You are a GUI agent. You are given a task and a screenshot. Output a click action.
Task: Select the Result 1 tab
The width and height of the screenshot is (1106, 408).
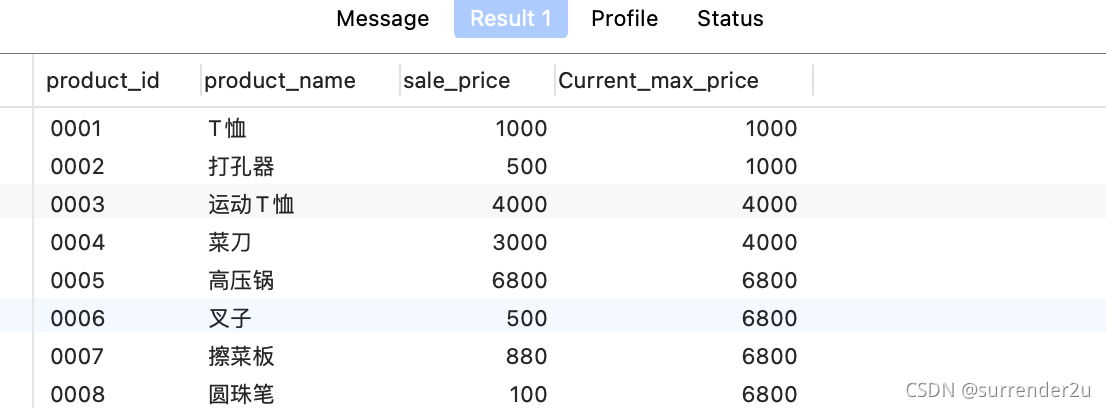[511, 18]
